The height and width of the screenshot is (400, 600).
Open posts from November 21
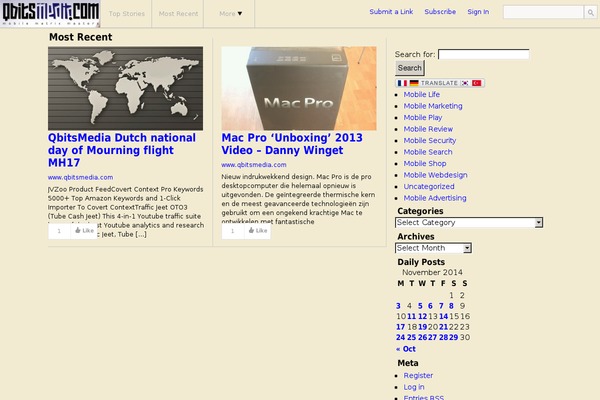[443, 327]
